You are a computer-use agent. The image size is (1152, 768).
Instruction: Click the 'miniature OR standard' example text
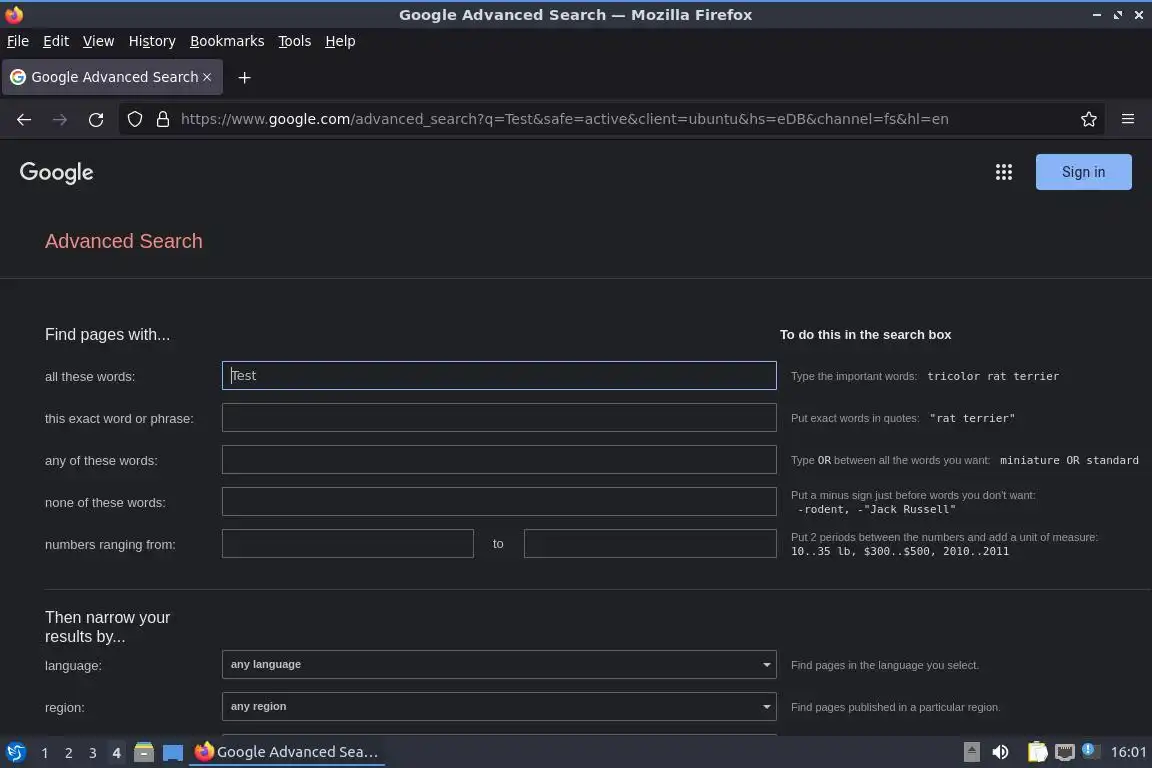coord(1069,460)
